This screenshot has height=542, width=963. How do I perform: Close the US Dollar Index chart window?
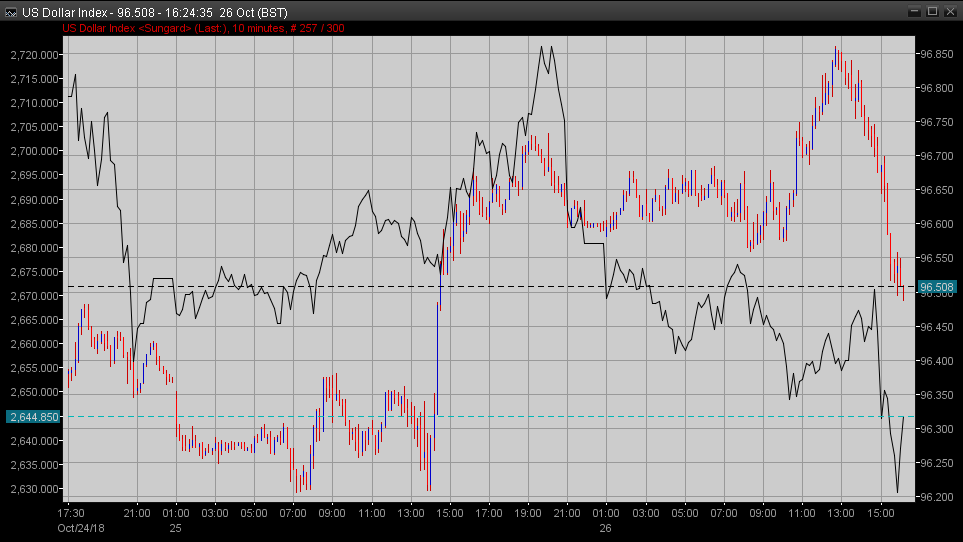pos(950,11)
